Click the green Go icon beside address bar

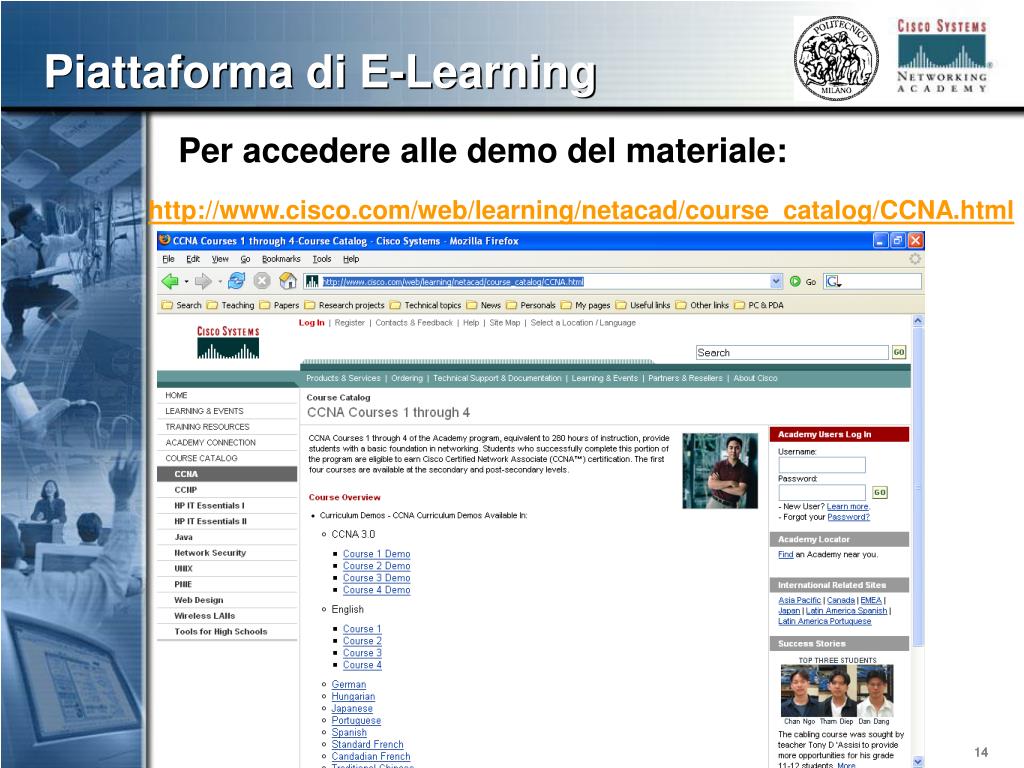pyautogui.click(x=795, y=281)
